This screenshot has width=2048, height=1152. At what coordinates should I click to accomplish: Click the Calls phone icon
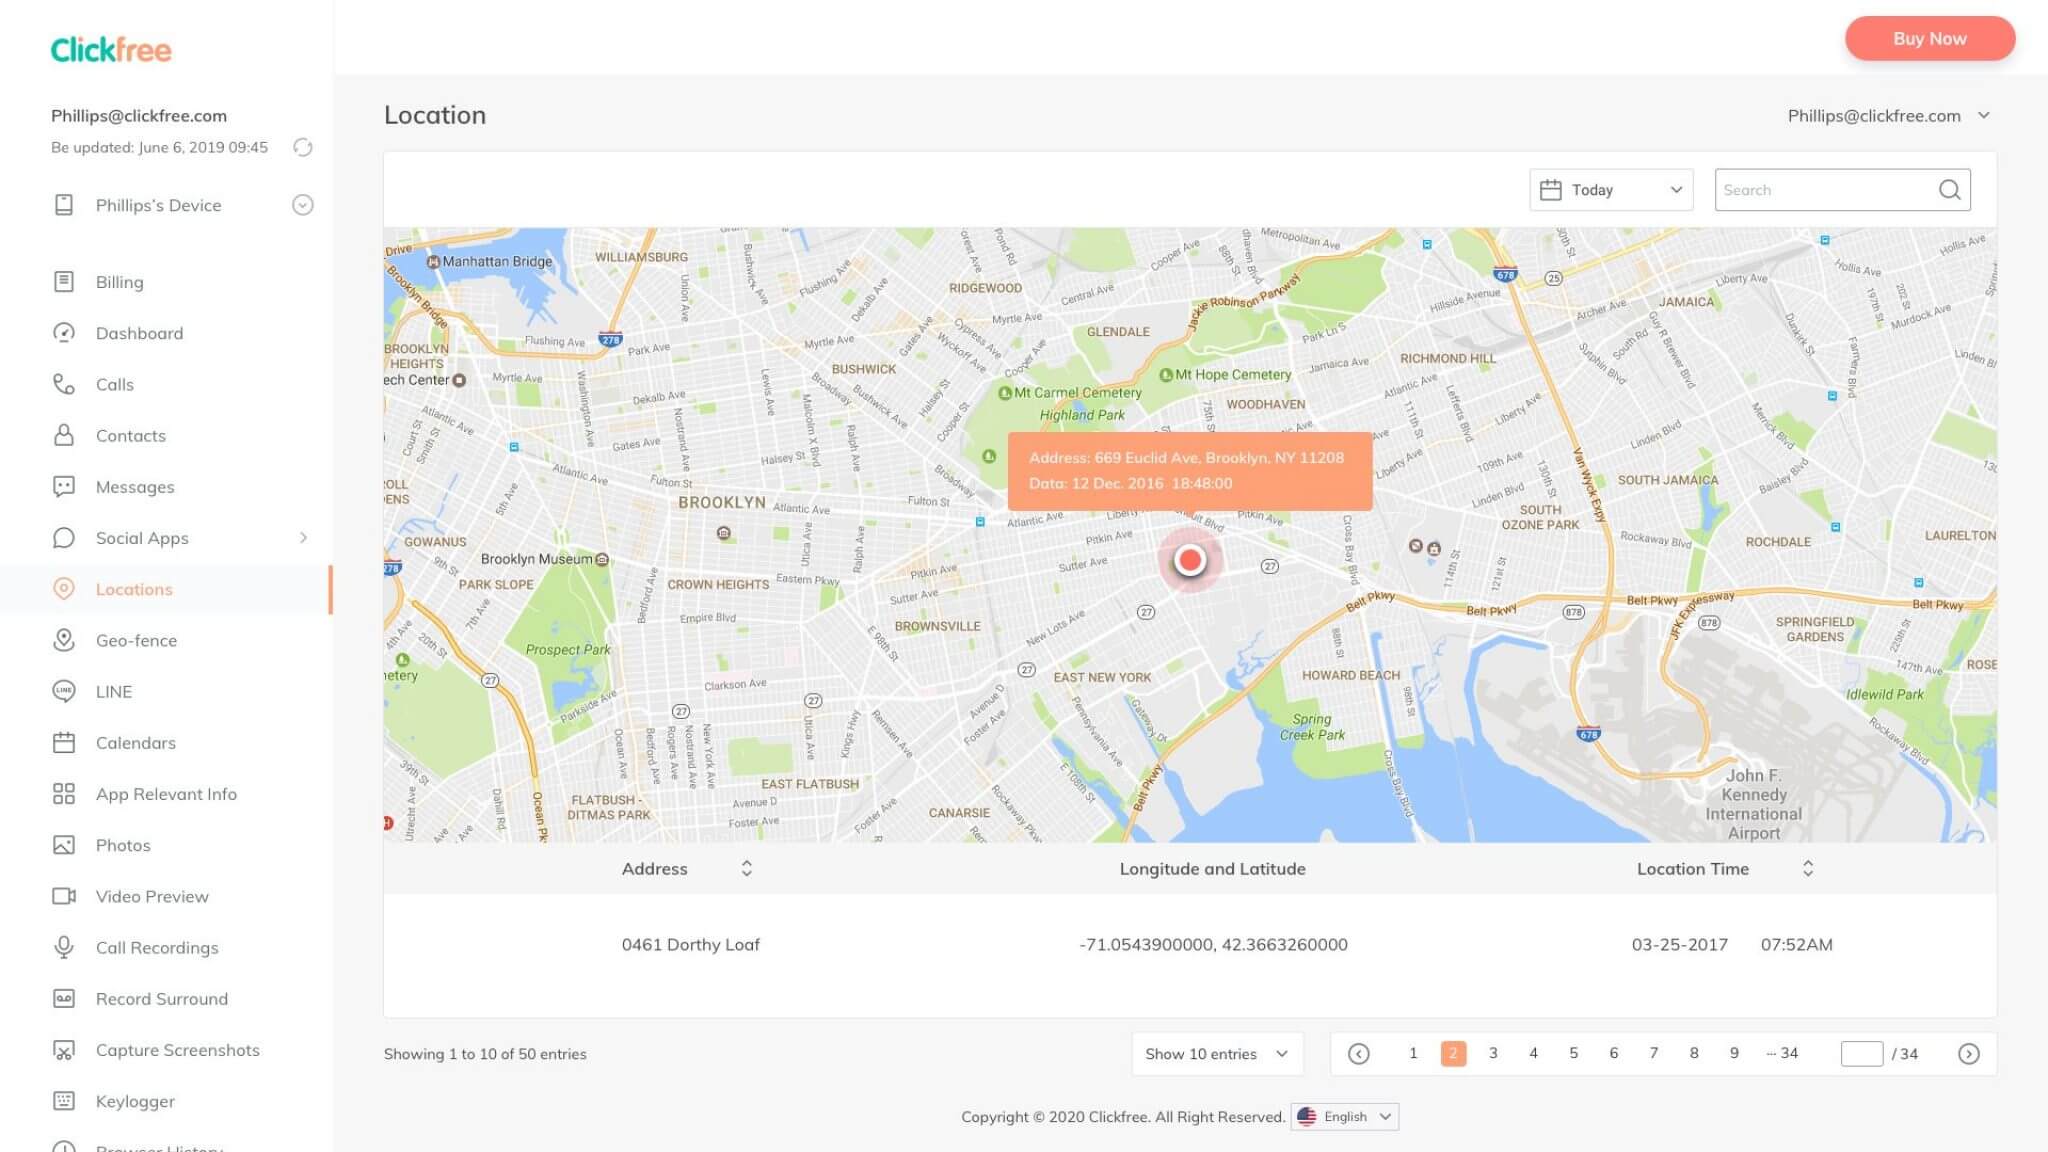tap(64, 384)
